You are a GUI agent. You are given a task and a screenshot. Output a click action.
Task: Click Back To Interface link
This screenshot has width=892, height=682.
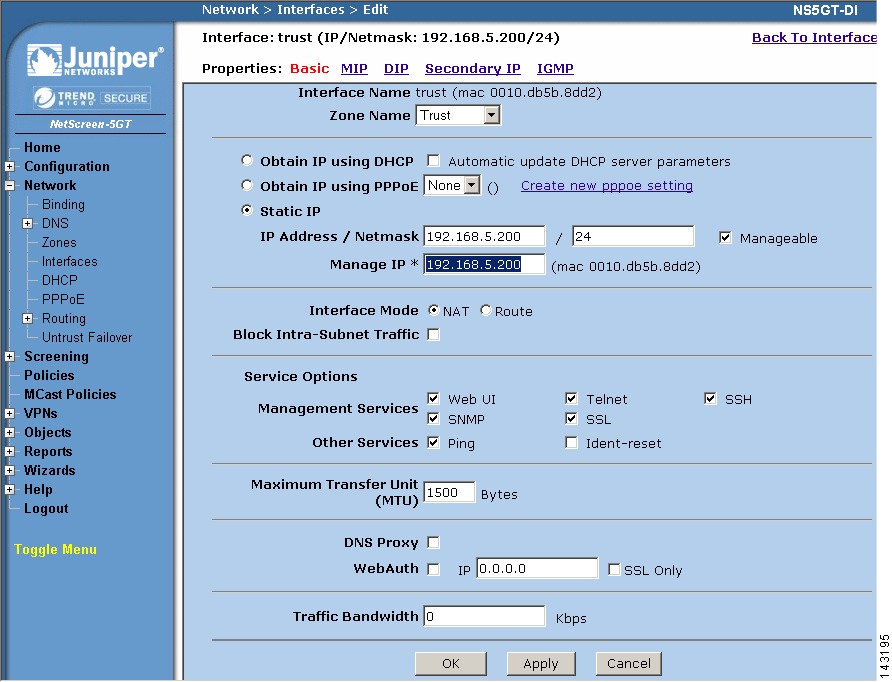pos(814,38)
